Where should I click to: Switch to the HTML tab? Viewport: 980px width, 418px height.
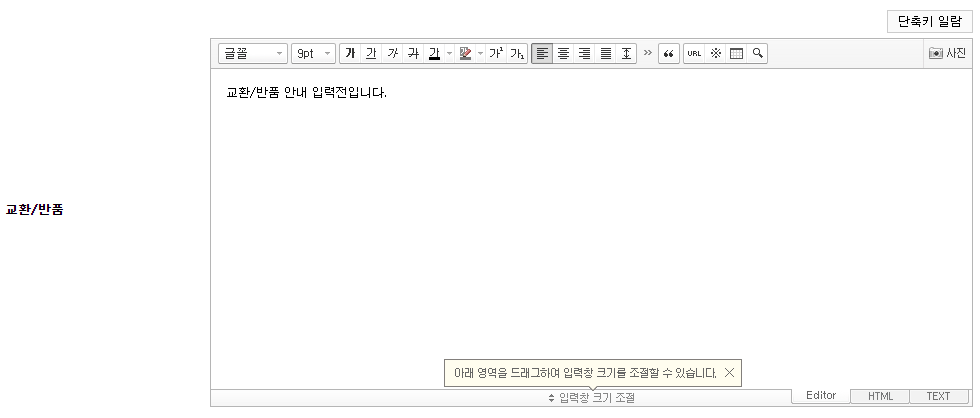click(880, 396)
